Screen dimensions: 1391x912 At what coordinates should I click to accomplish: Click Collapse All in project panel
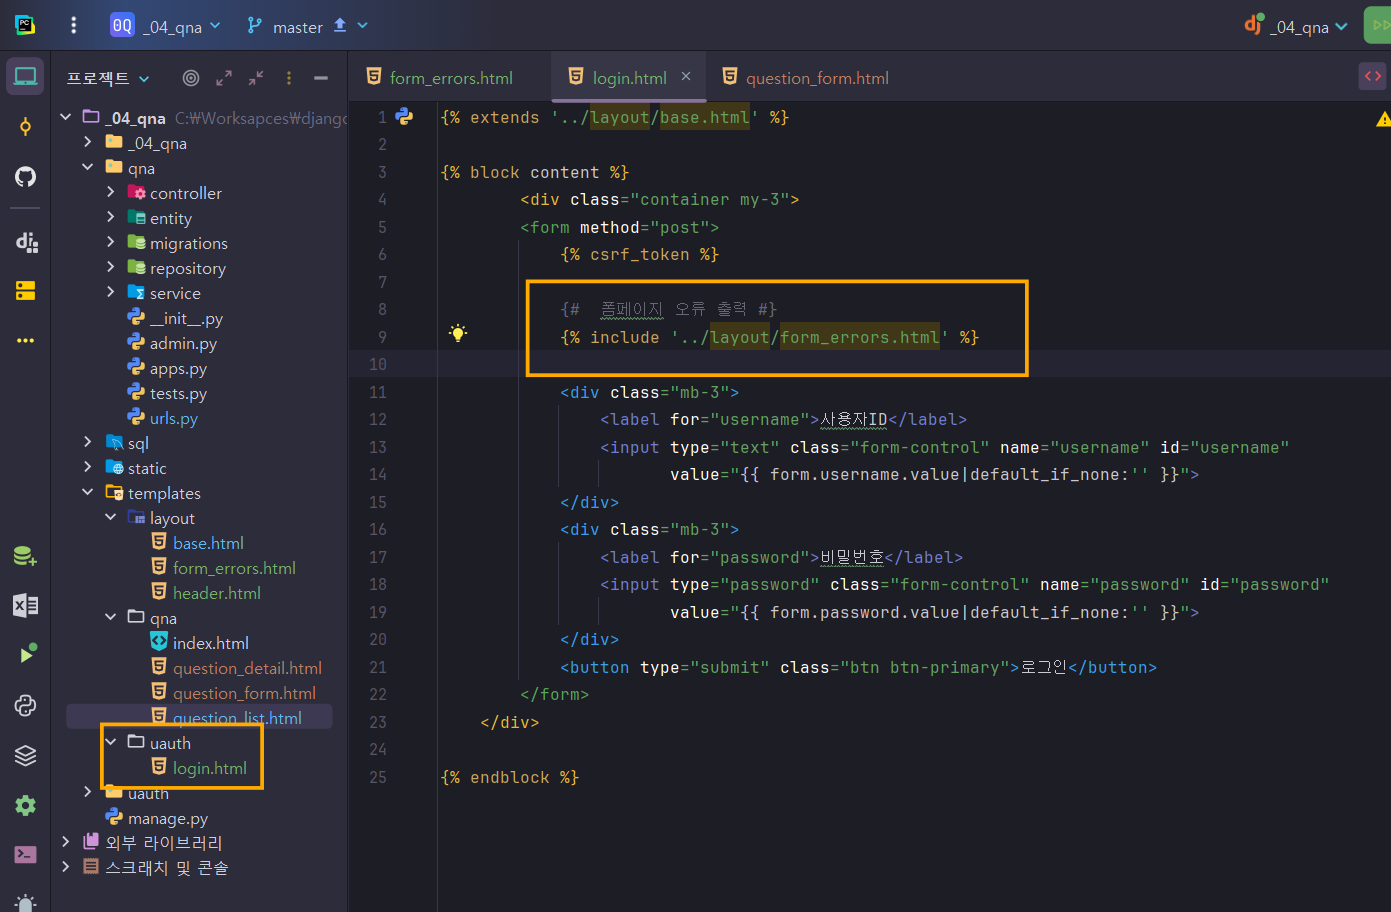click(256, 78)
